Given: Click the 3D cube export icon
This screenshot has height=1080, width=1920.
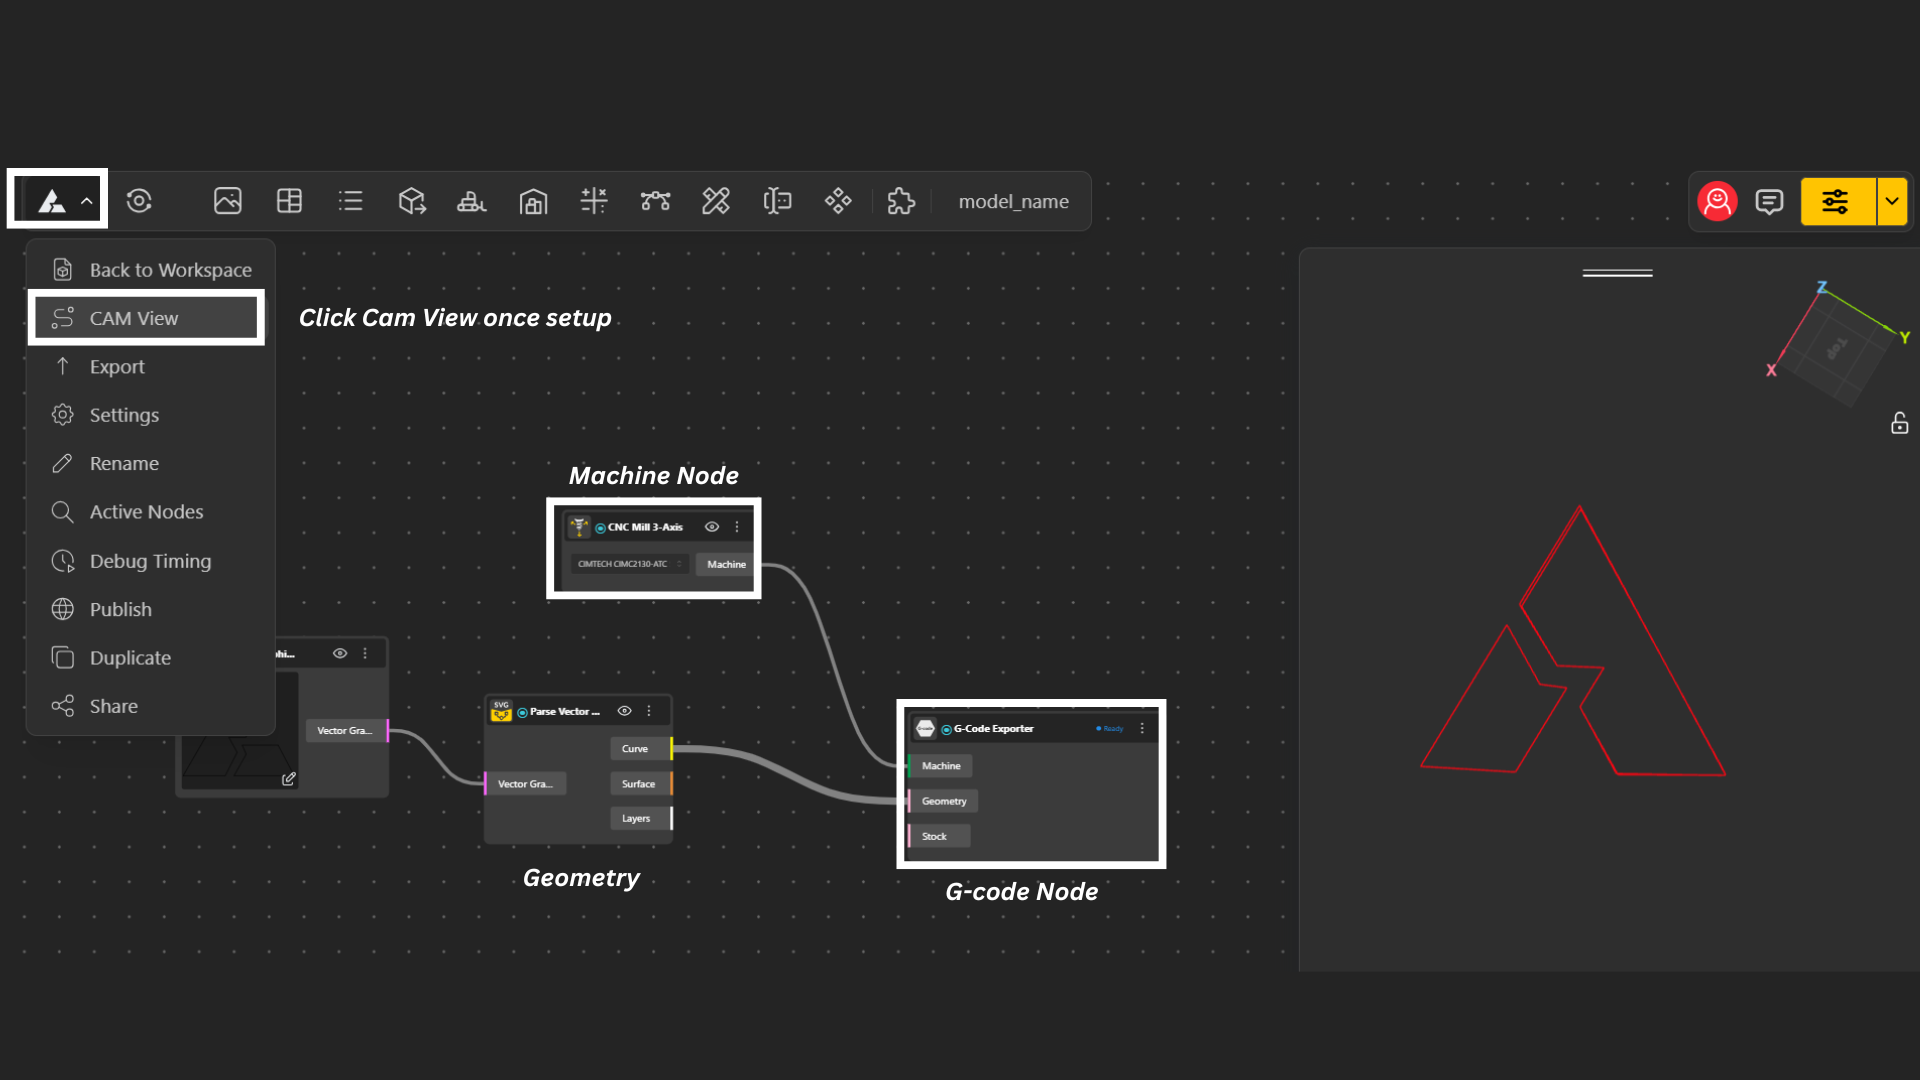Looking at the screenshot, I should coord(412,201).
